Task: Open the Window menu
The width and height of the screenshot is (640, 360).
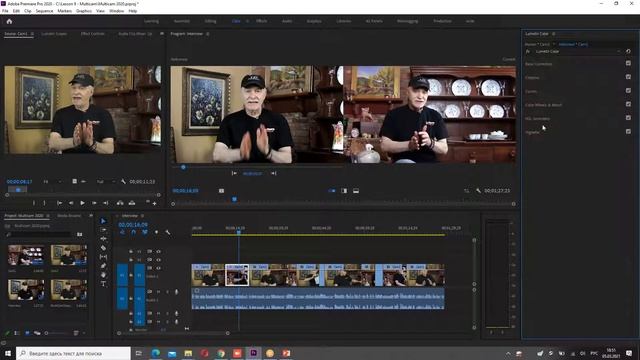Action: click(116, 11)
